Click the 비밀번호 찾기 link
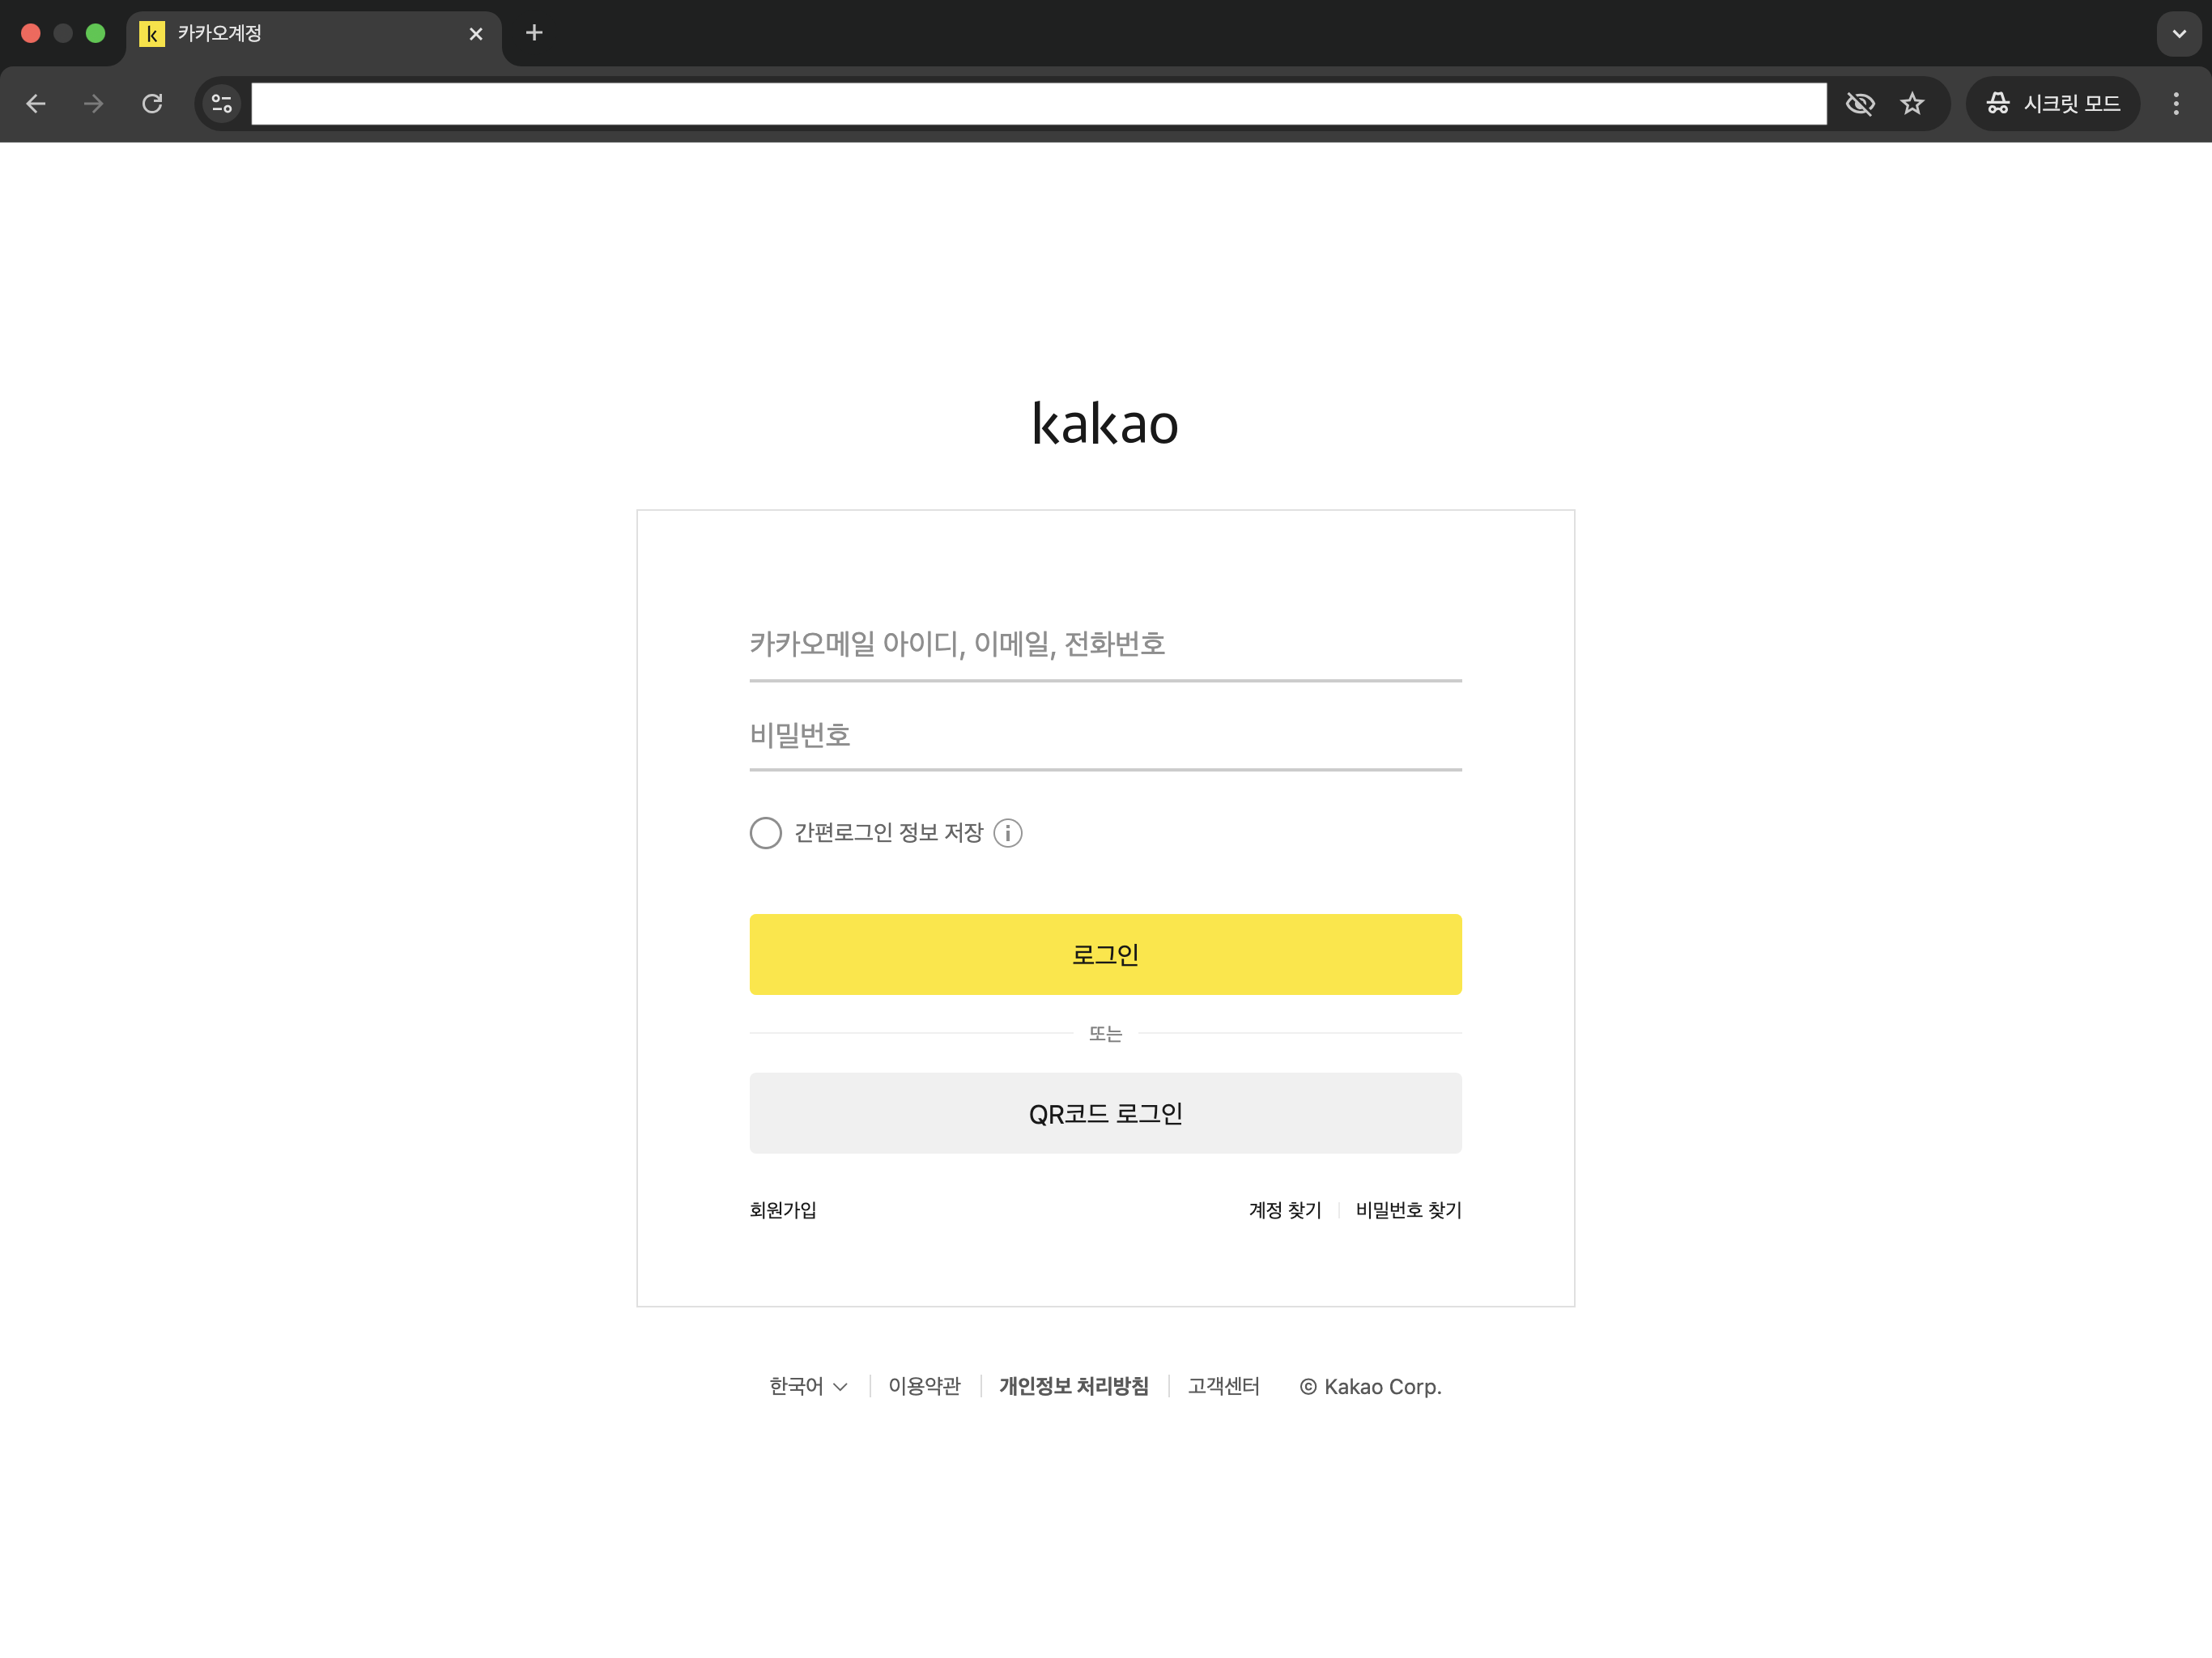Viewport: 2212px width, 1658px height. tap(1408, 1210)
